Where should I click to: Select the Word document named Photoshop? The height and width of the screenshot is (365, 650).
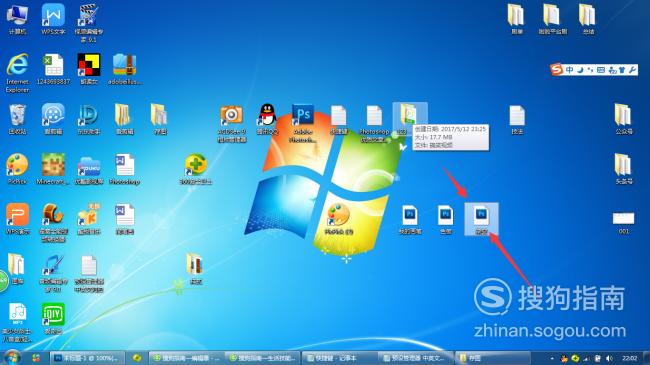(124, 169)
